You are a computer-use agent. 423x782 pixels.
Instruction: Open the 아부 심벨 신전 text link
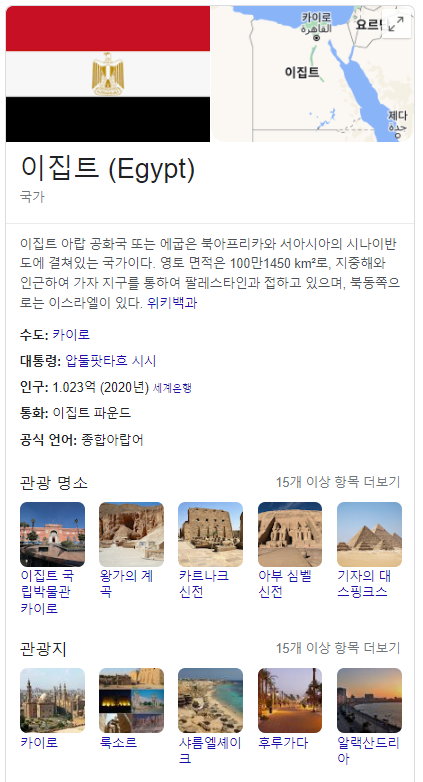[285, 584]
